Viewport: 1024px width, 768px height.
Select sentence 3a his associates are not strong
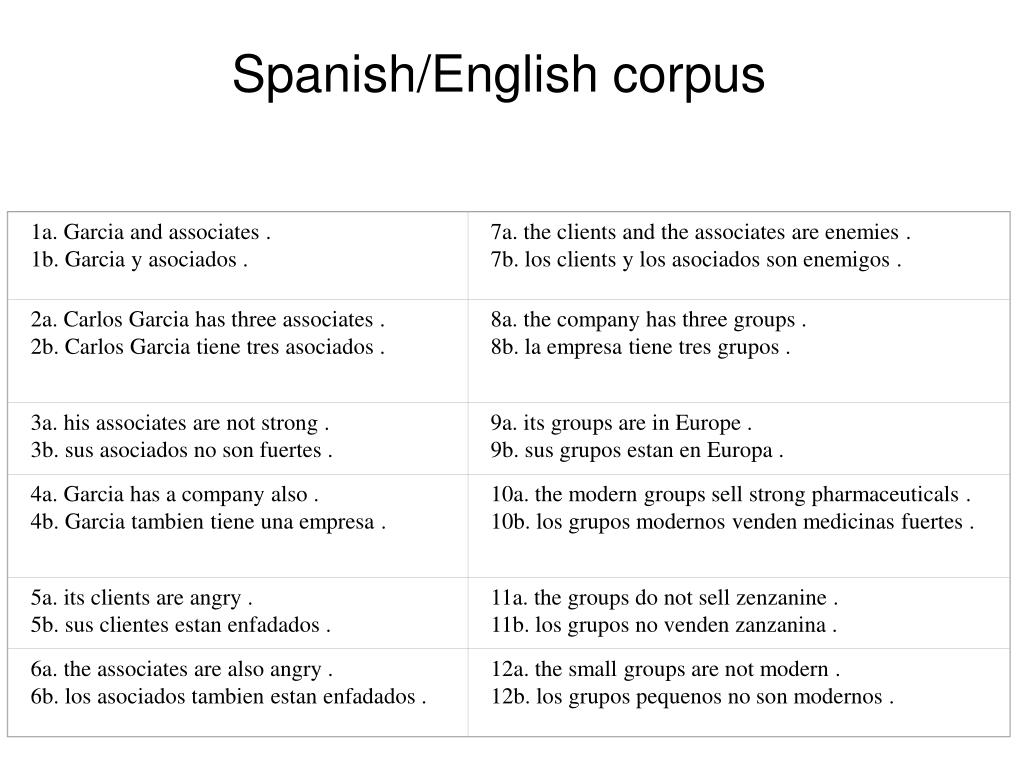[180, 423]
